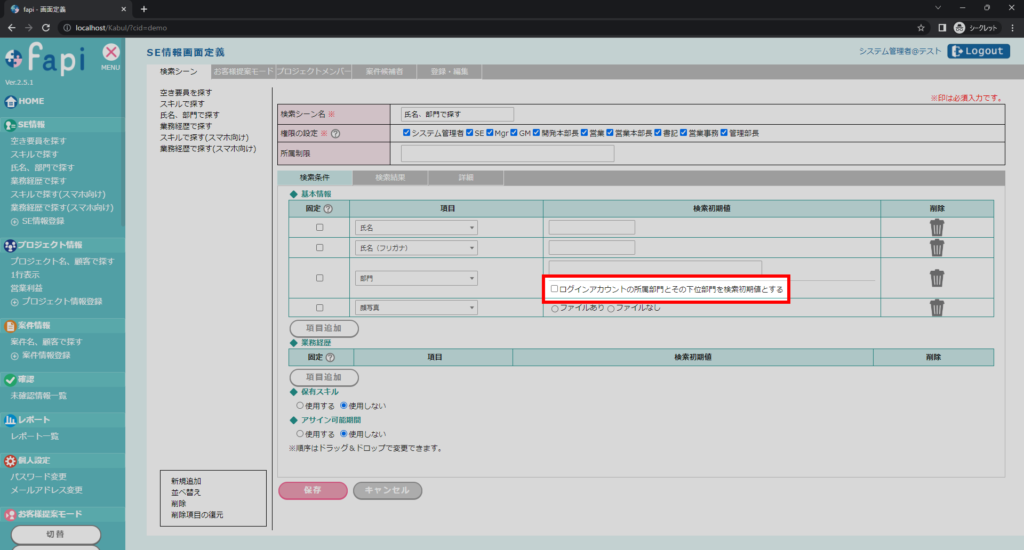Delete the 氏名 row with its trash icon
Viewport: 1024px width, 550px height.
[x=936, y=227]
